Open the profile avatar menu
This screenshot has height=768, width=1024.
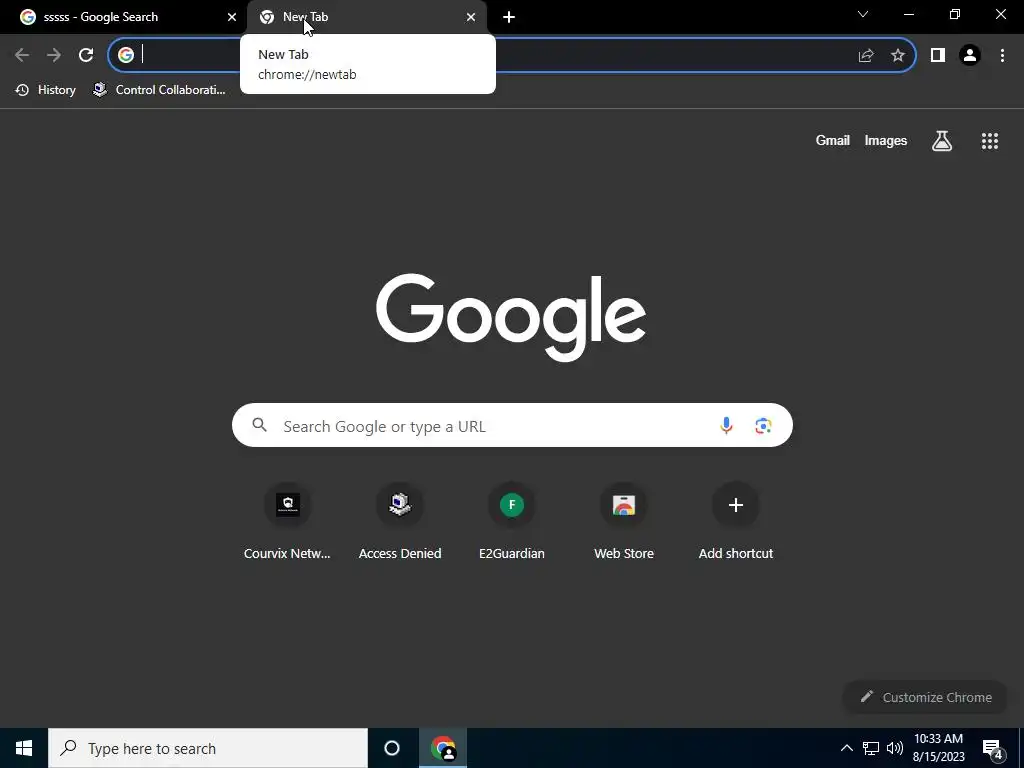pyautogui.click(x=970, y=56)
